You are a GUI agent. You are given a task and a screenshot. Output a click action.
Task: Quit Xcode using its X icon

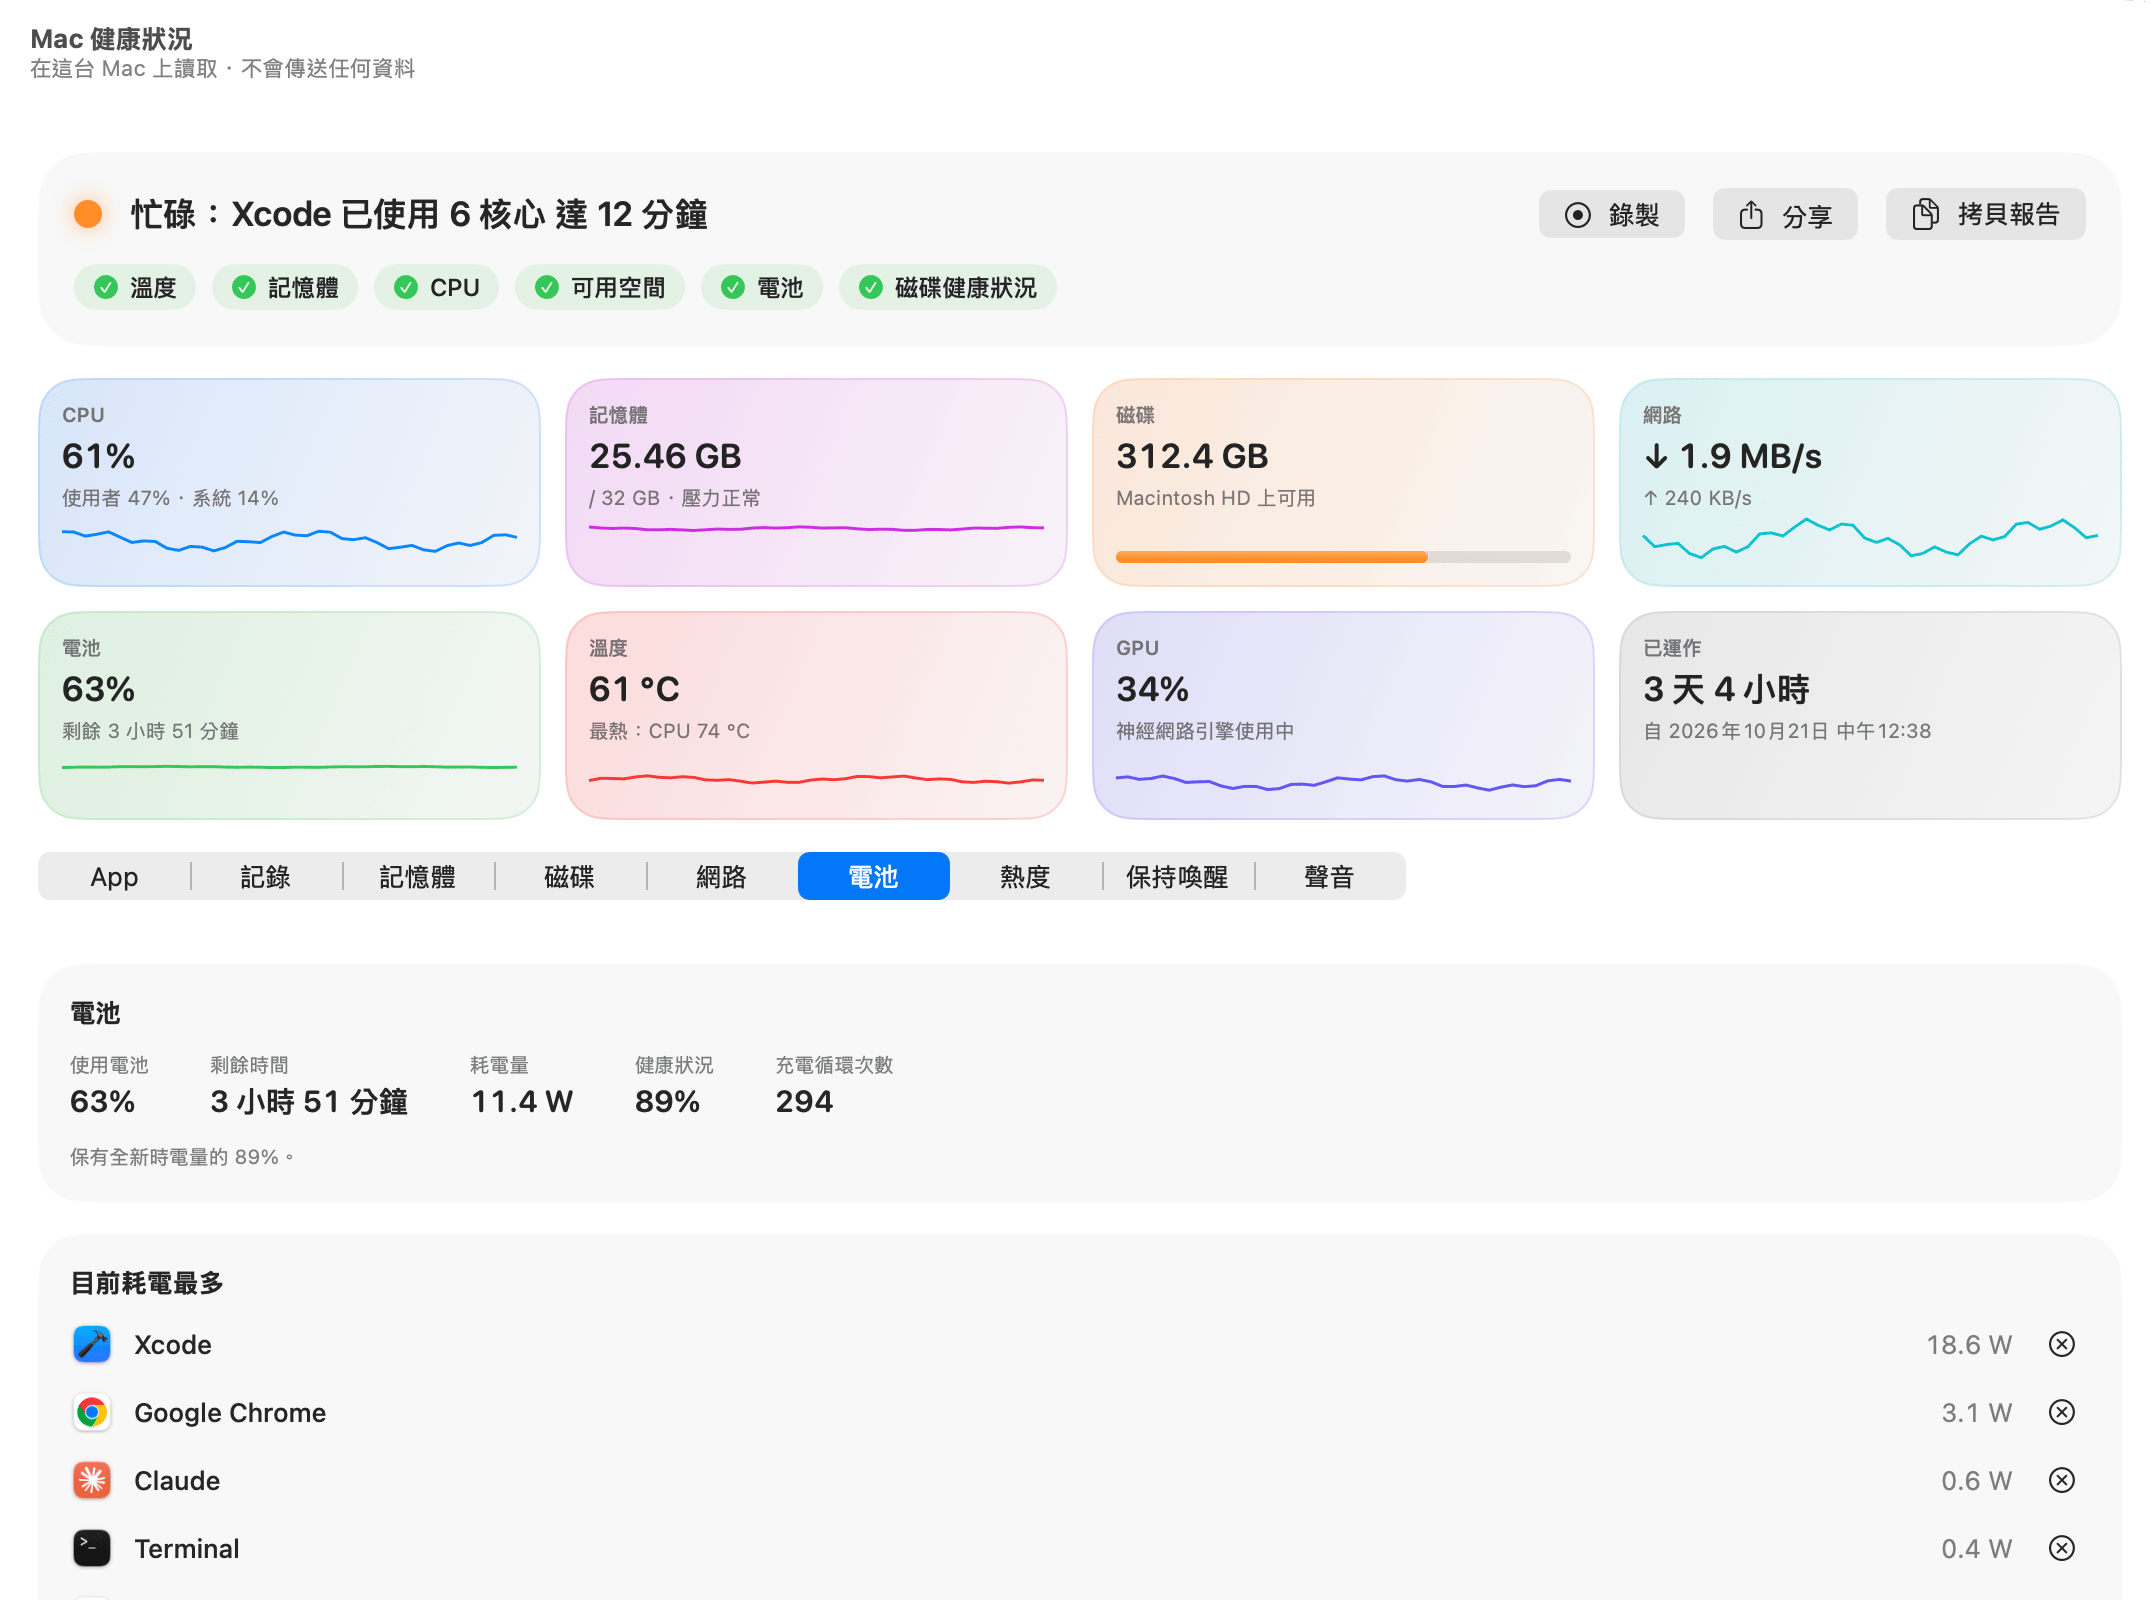2061,1344
